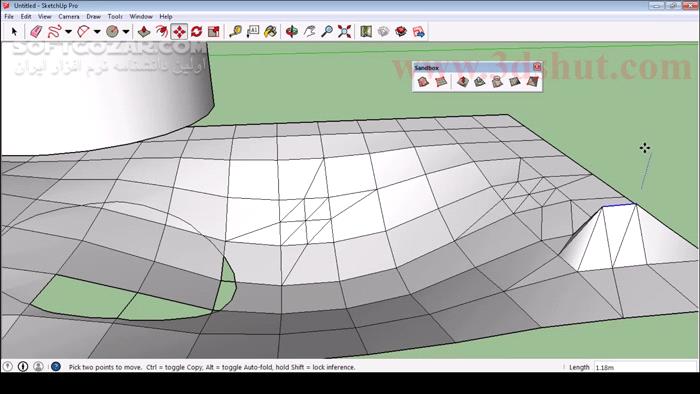
Task: Pick the Sandbox Drape tool
Action: 497,82
